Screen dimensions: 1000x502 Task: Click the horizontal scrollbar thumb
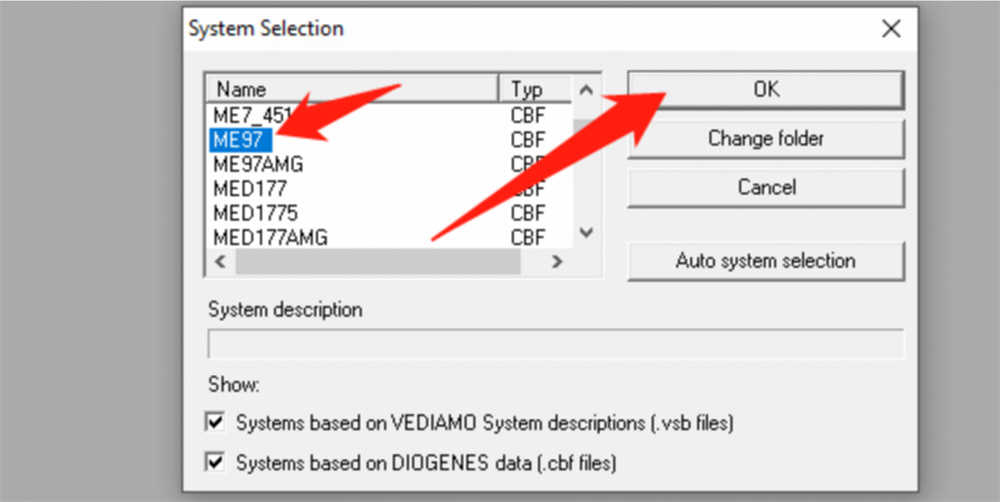(x=378, y=262)
